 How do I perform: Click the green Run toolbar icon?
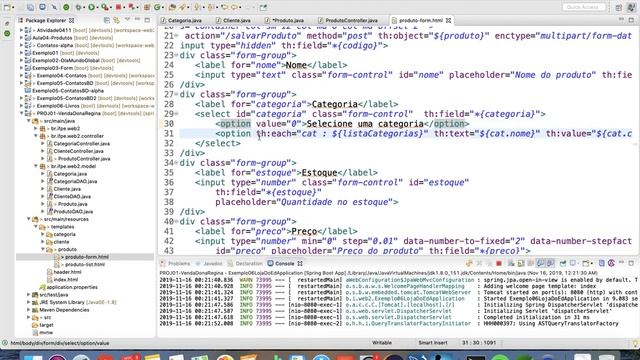coord(91,7)
